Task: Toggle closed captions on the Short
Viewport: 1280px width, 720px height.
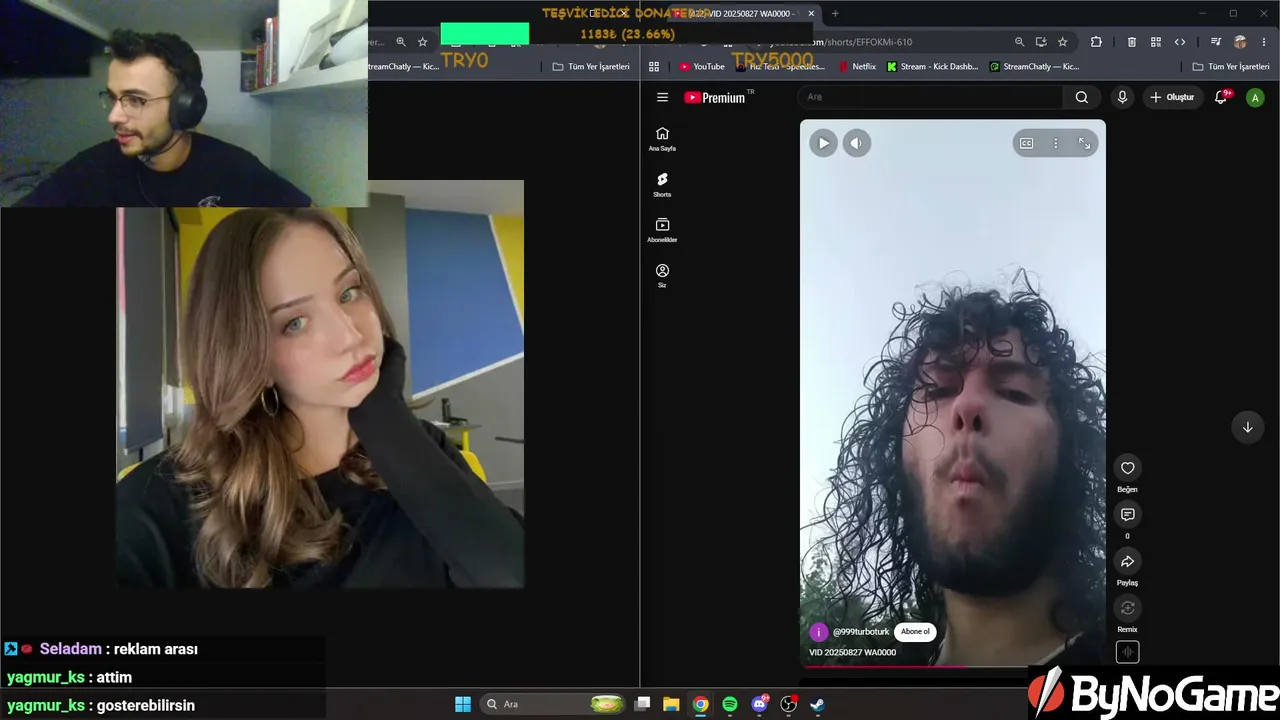Action: click(x=1026, y=143)
